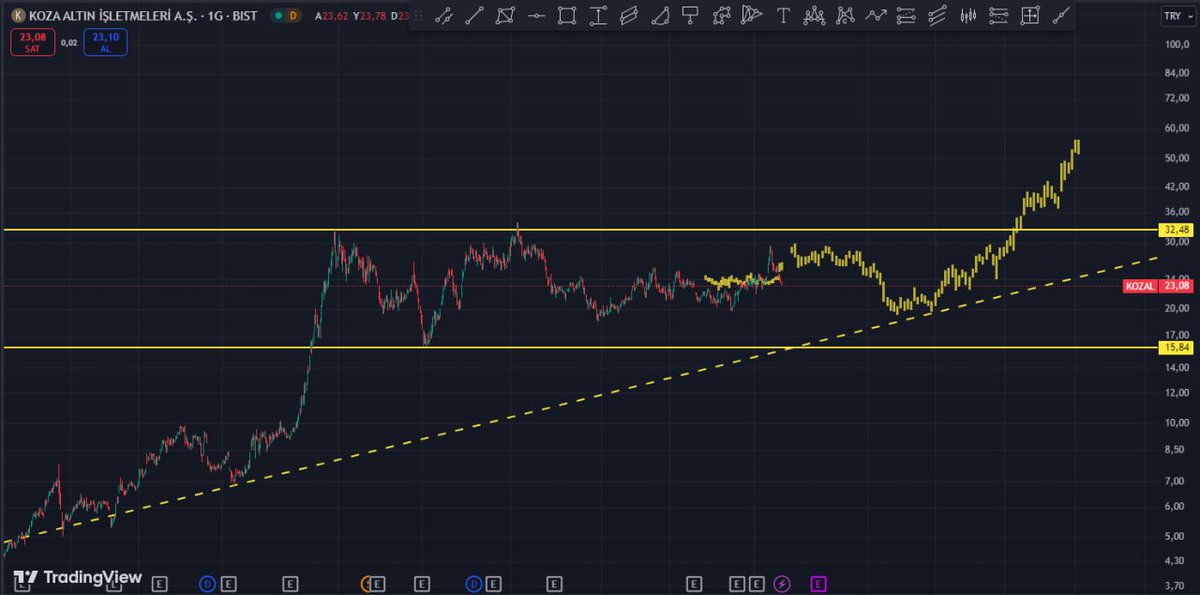Select the plain trend line tool
The height and width of the screenshot is (595, 1200).
pyautogui.click(x=476, y=15)
